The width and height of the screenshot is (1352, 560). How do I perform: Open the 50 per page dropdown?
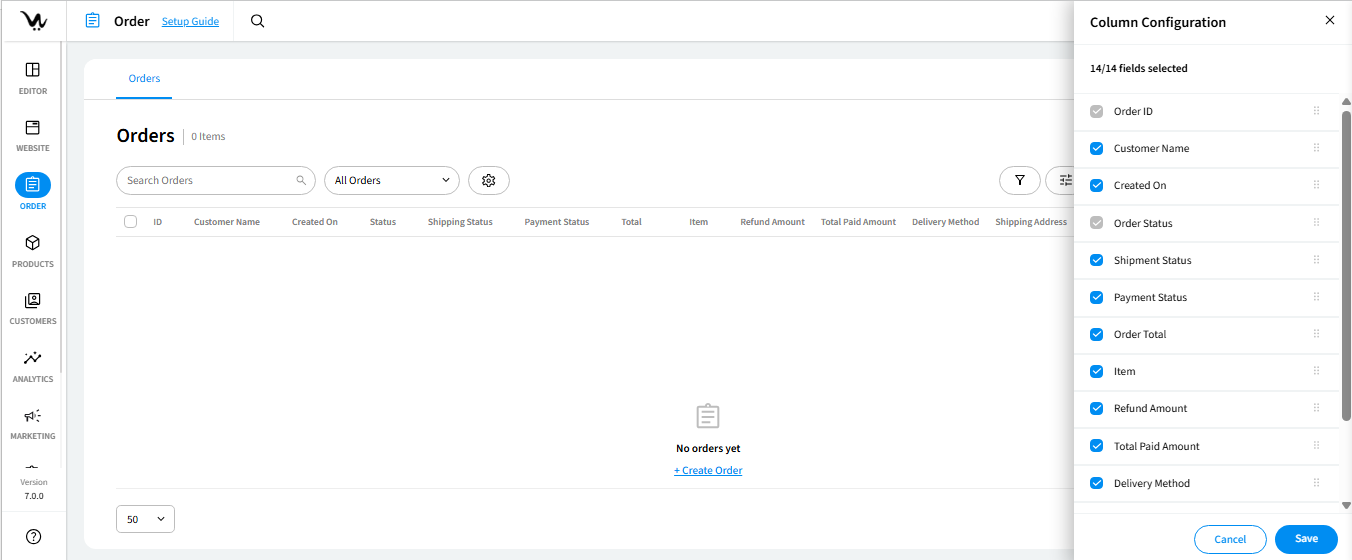[145, 519]
